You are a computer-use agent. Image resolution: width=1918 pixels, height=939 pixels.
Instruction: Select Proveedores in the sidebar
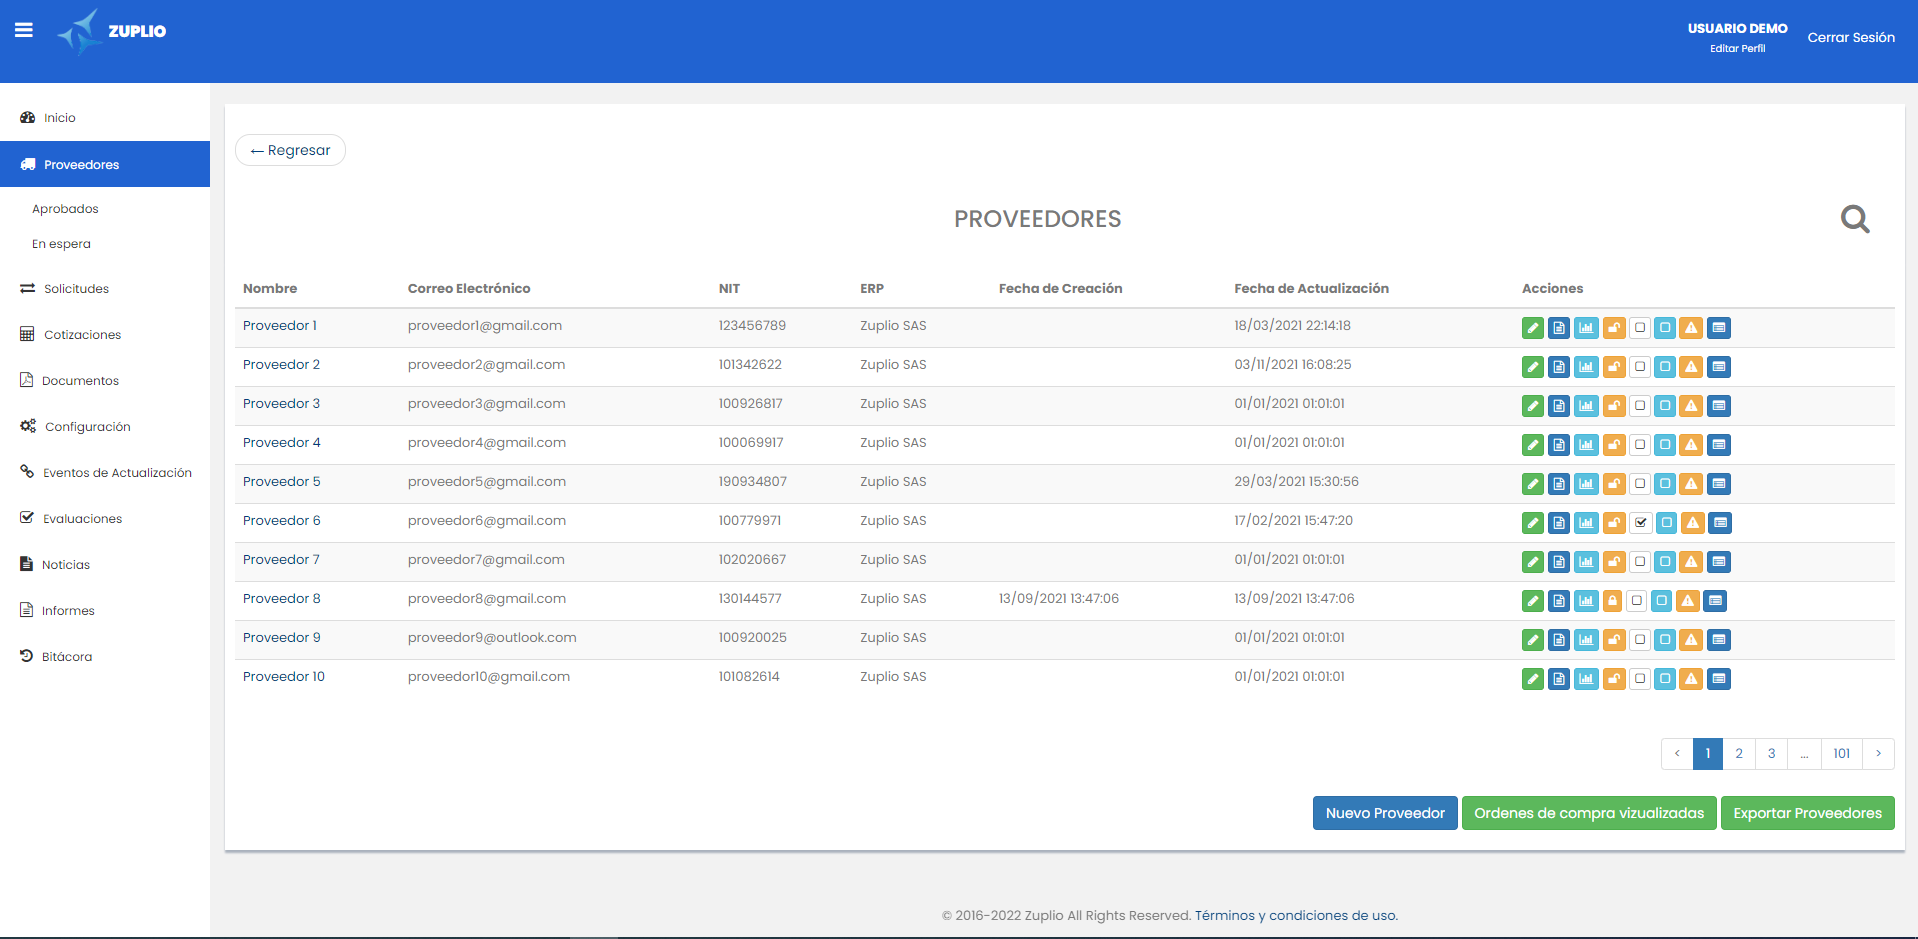(105, 164)
